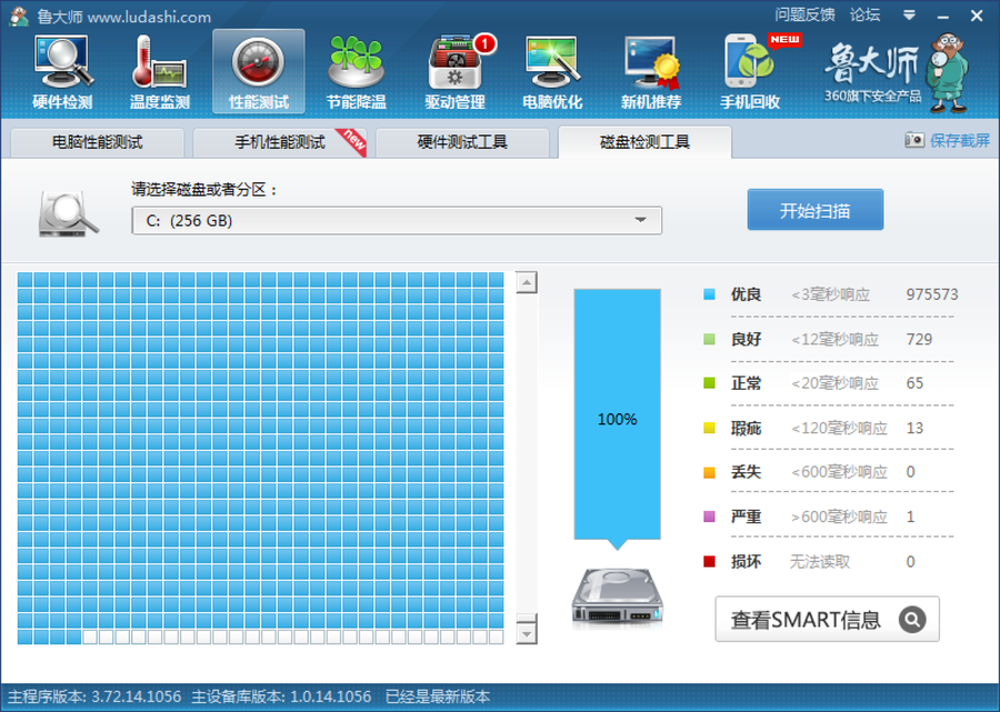Open 硬件检测 hardware detection icon
Image resolution: width=1000 pixels, height=712 pixels.
click(x=62, y=71)
